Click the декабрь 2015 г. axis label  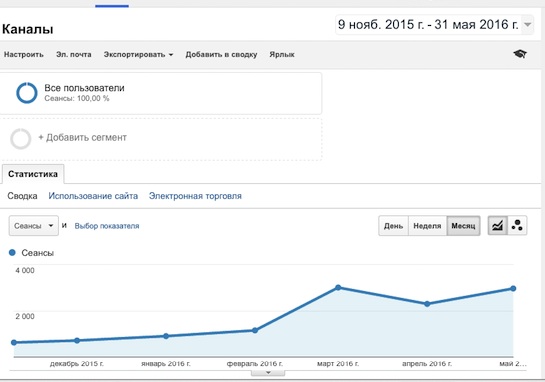pyautogui.click(x=77, y=364)
